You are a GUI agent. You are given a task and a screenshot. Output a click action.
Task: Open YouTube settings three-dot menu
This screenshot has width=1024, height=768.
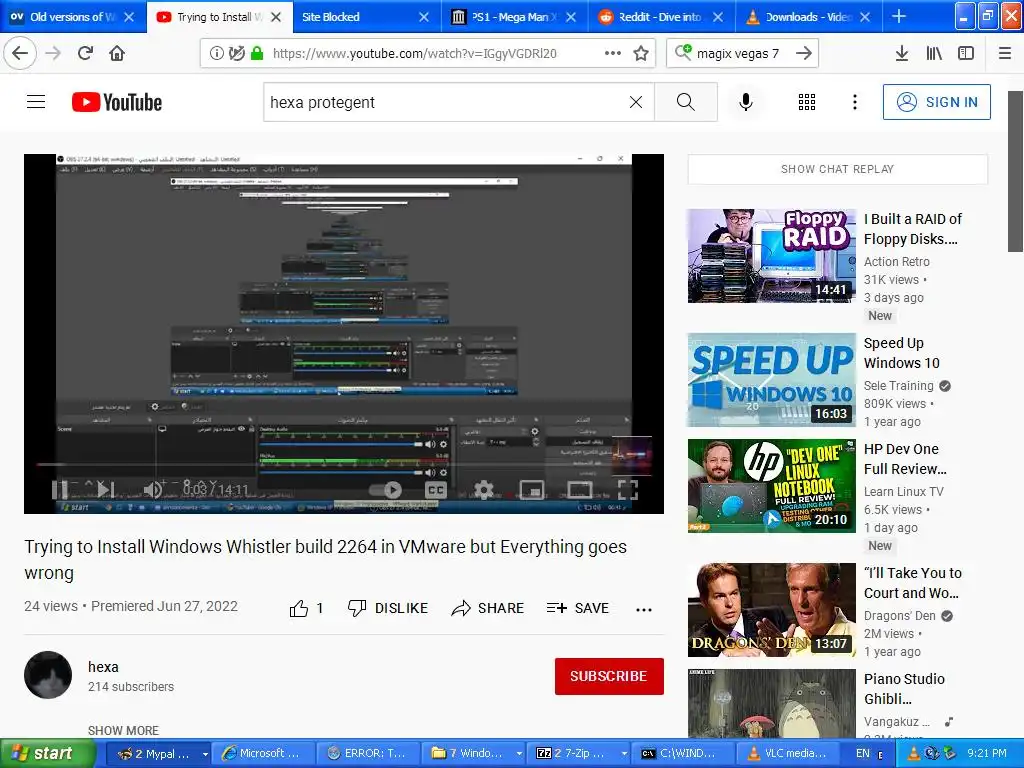tap(854, 102)
